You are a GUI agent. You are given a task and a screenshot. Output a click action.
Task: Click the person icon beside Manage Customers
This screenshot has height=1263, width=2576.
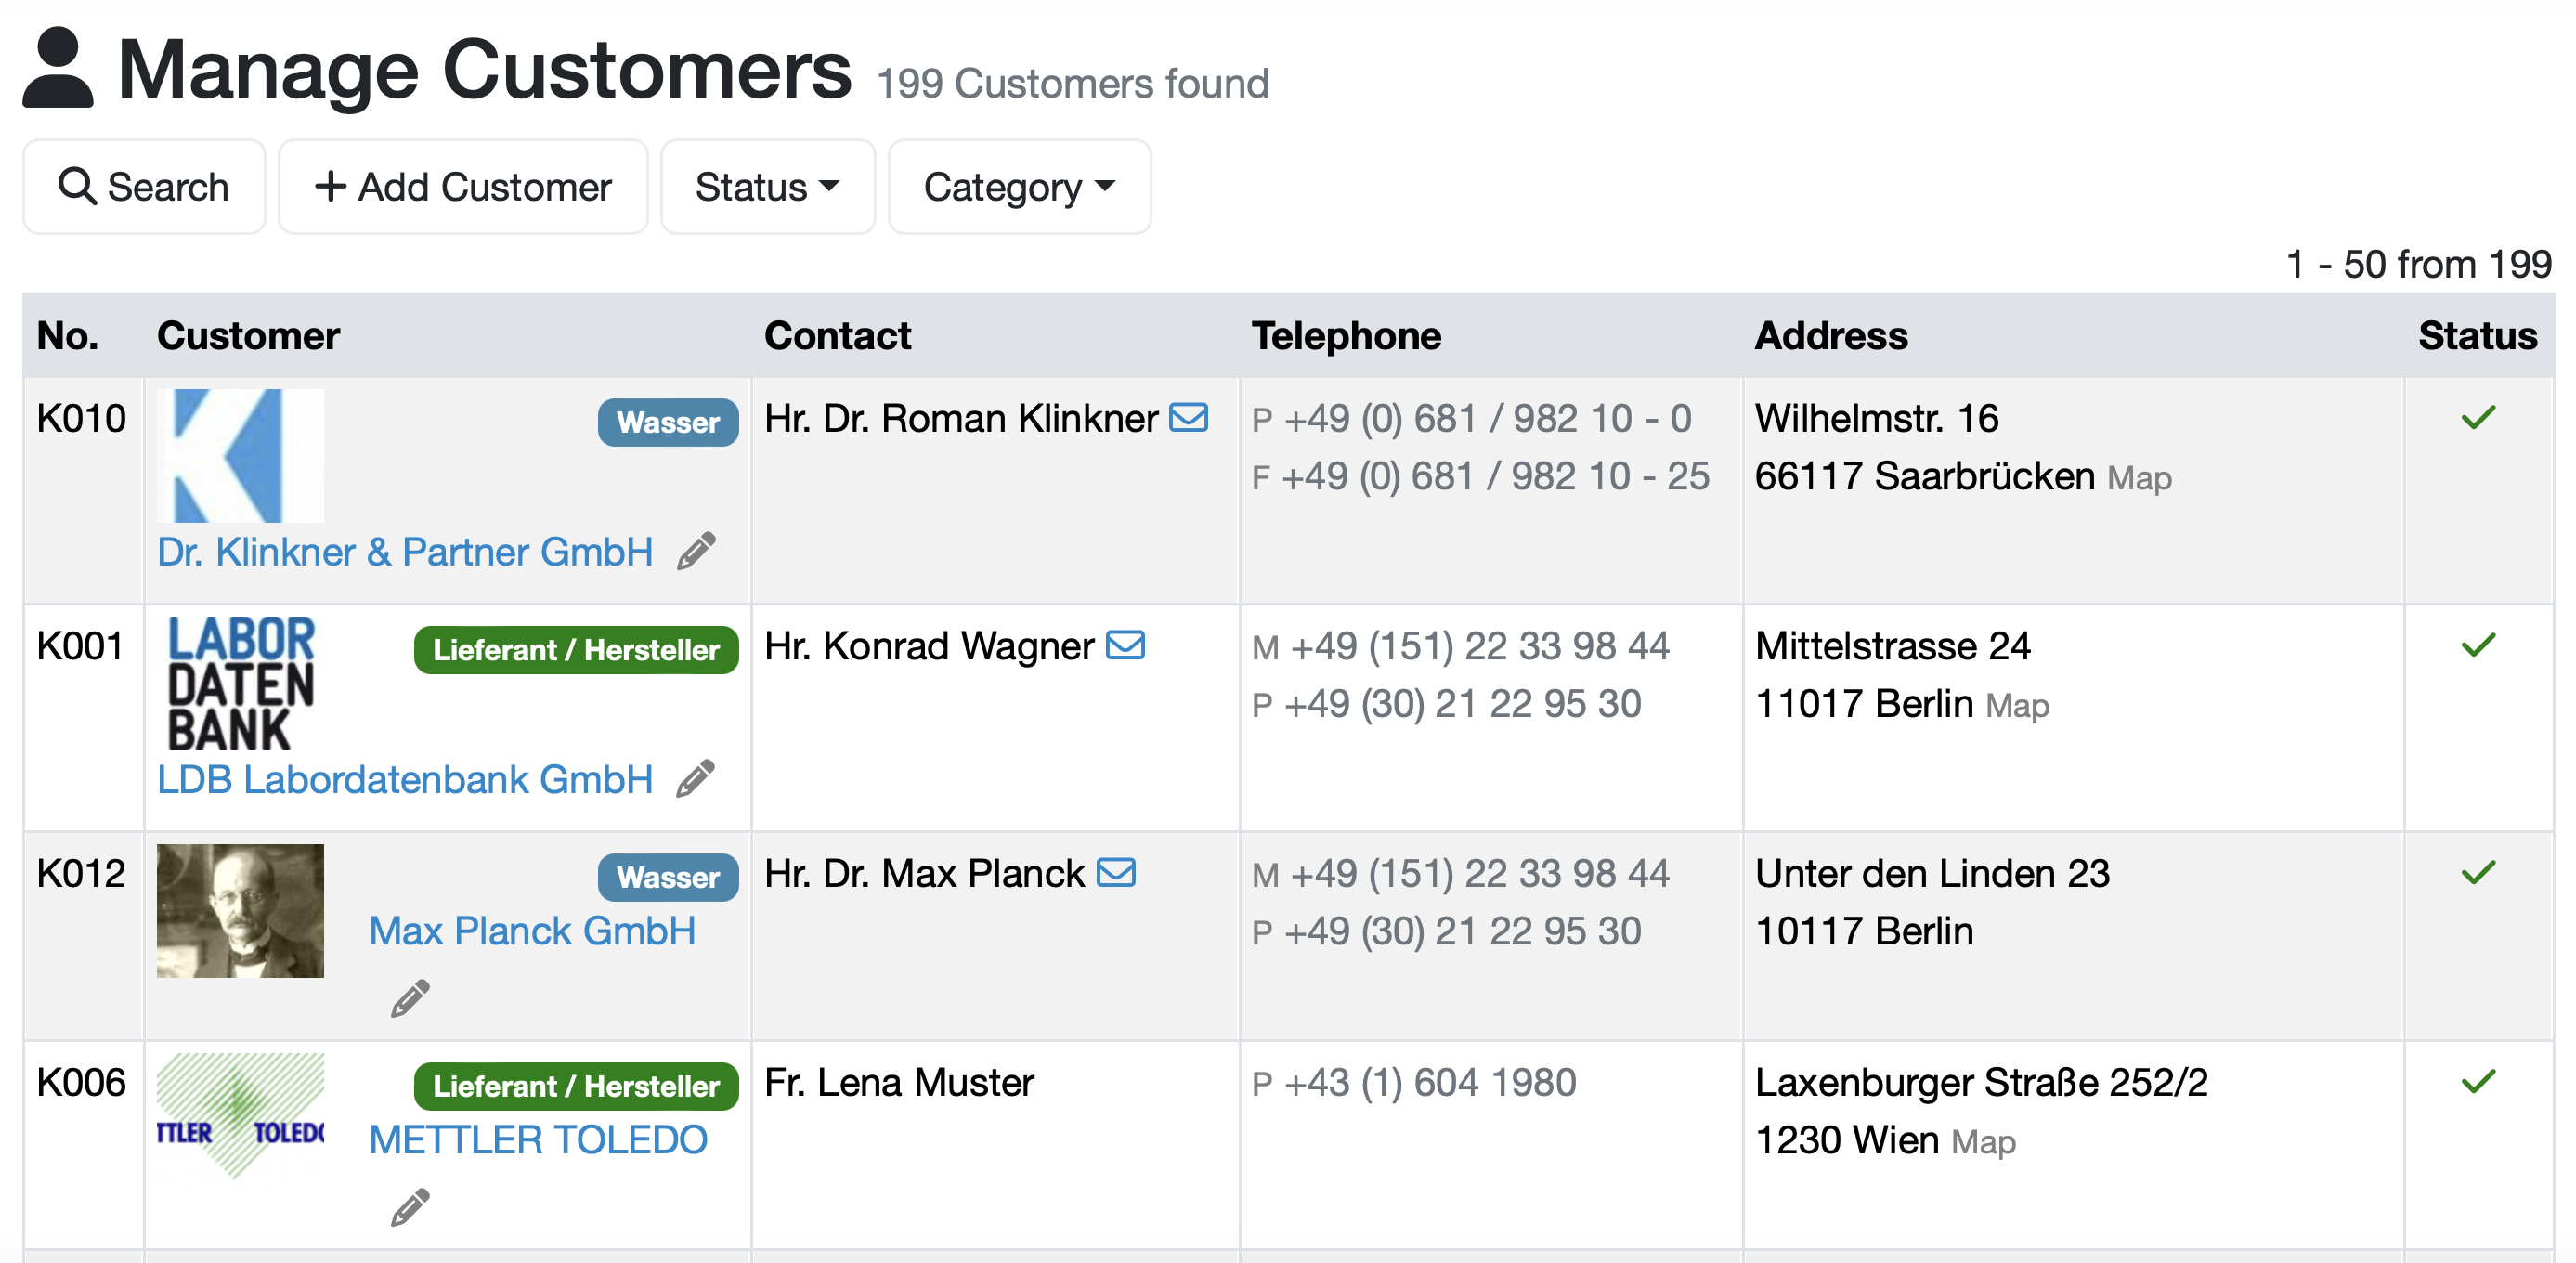(58, 68)
